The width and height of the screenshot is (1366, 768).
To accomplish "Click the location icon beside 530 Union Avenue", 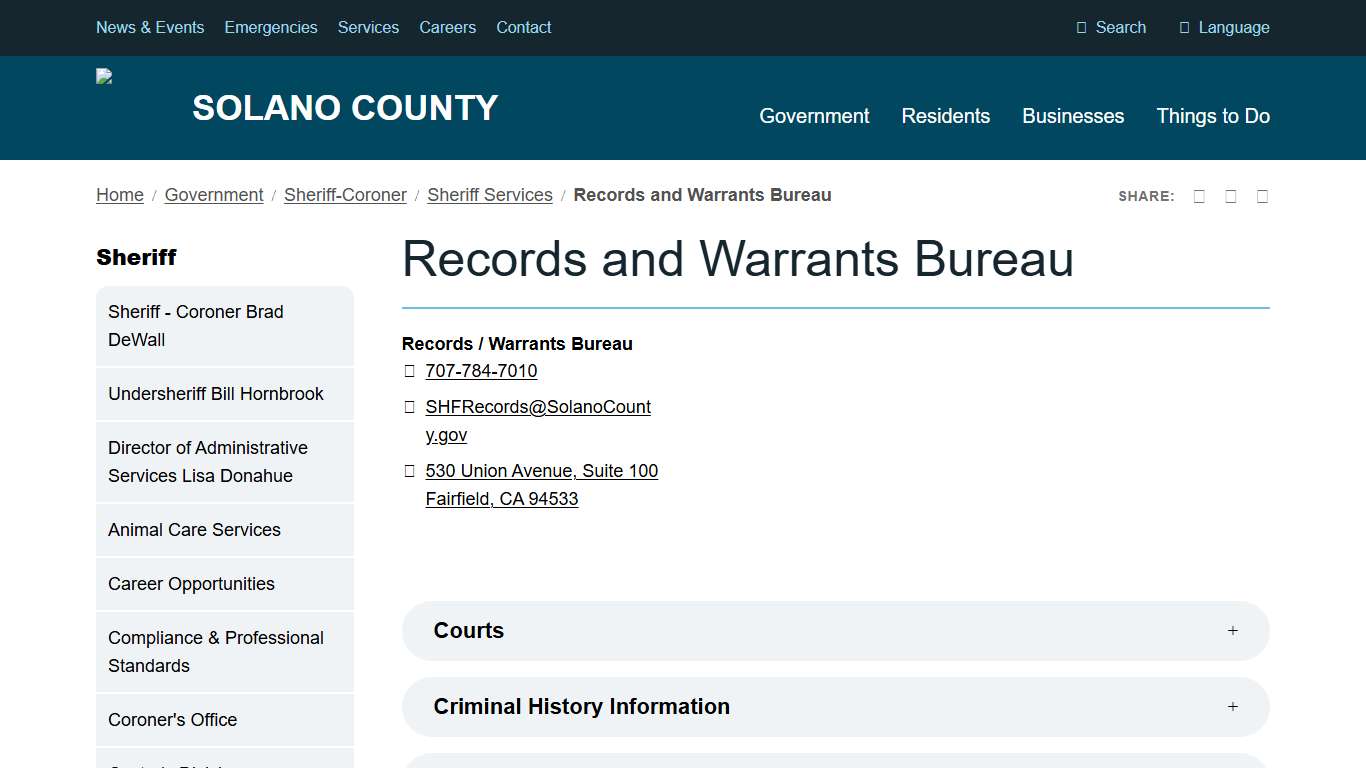I will [409, 470].
